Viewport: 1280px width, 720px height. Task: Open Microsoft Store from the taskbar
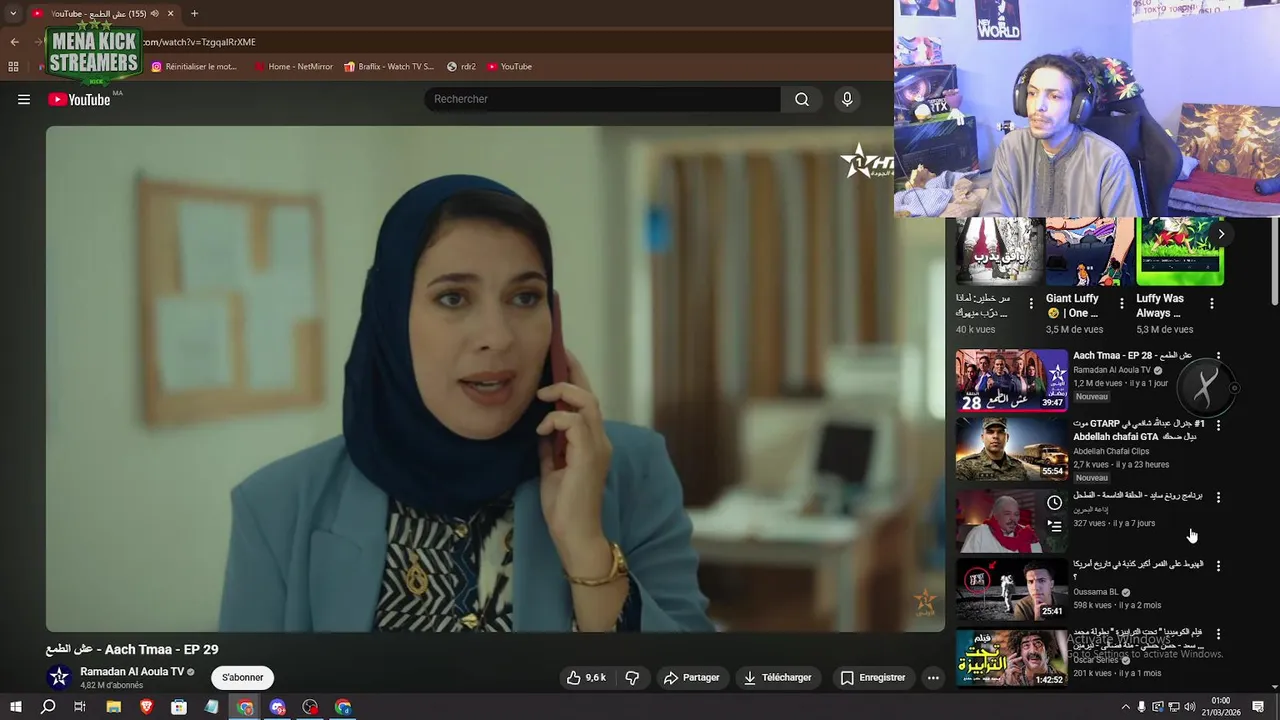tap(179, 707)
